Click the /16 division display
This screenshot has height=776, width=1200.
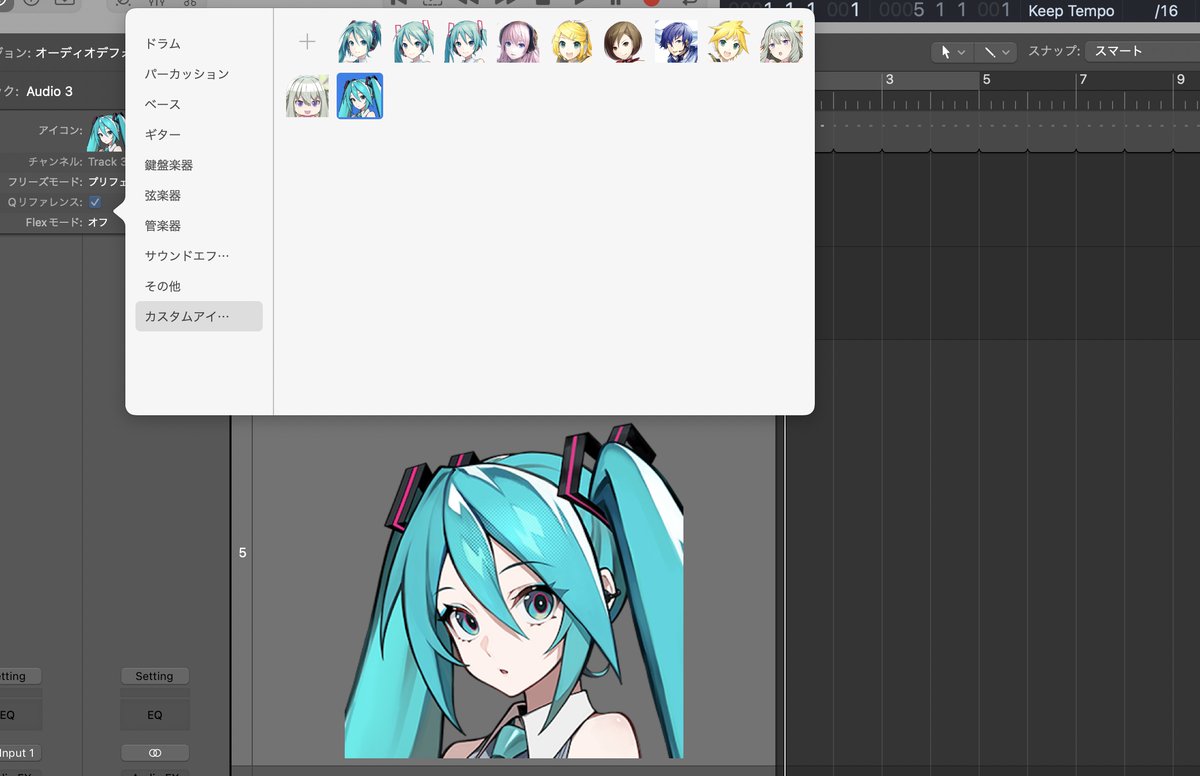1166,11
